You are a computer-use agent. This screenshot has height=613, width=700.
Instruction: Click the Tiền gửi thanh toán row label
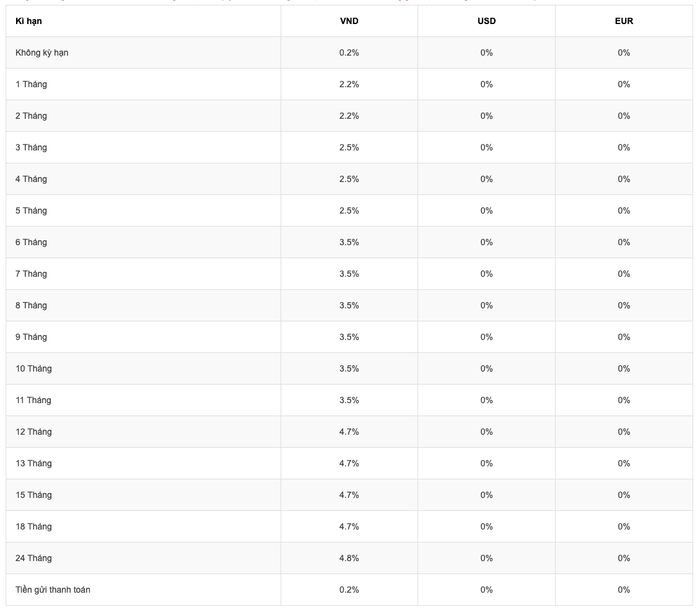(53, 590)
